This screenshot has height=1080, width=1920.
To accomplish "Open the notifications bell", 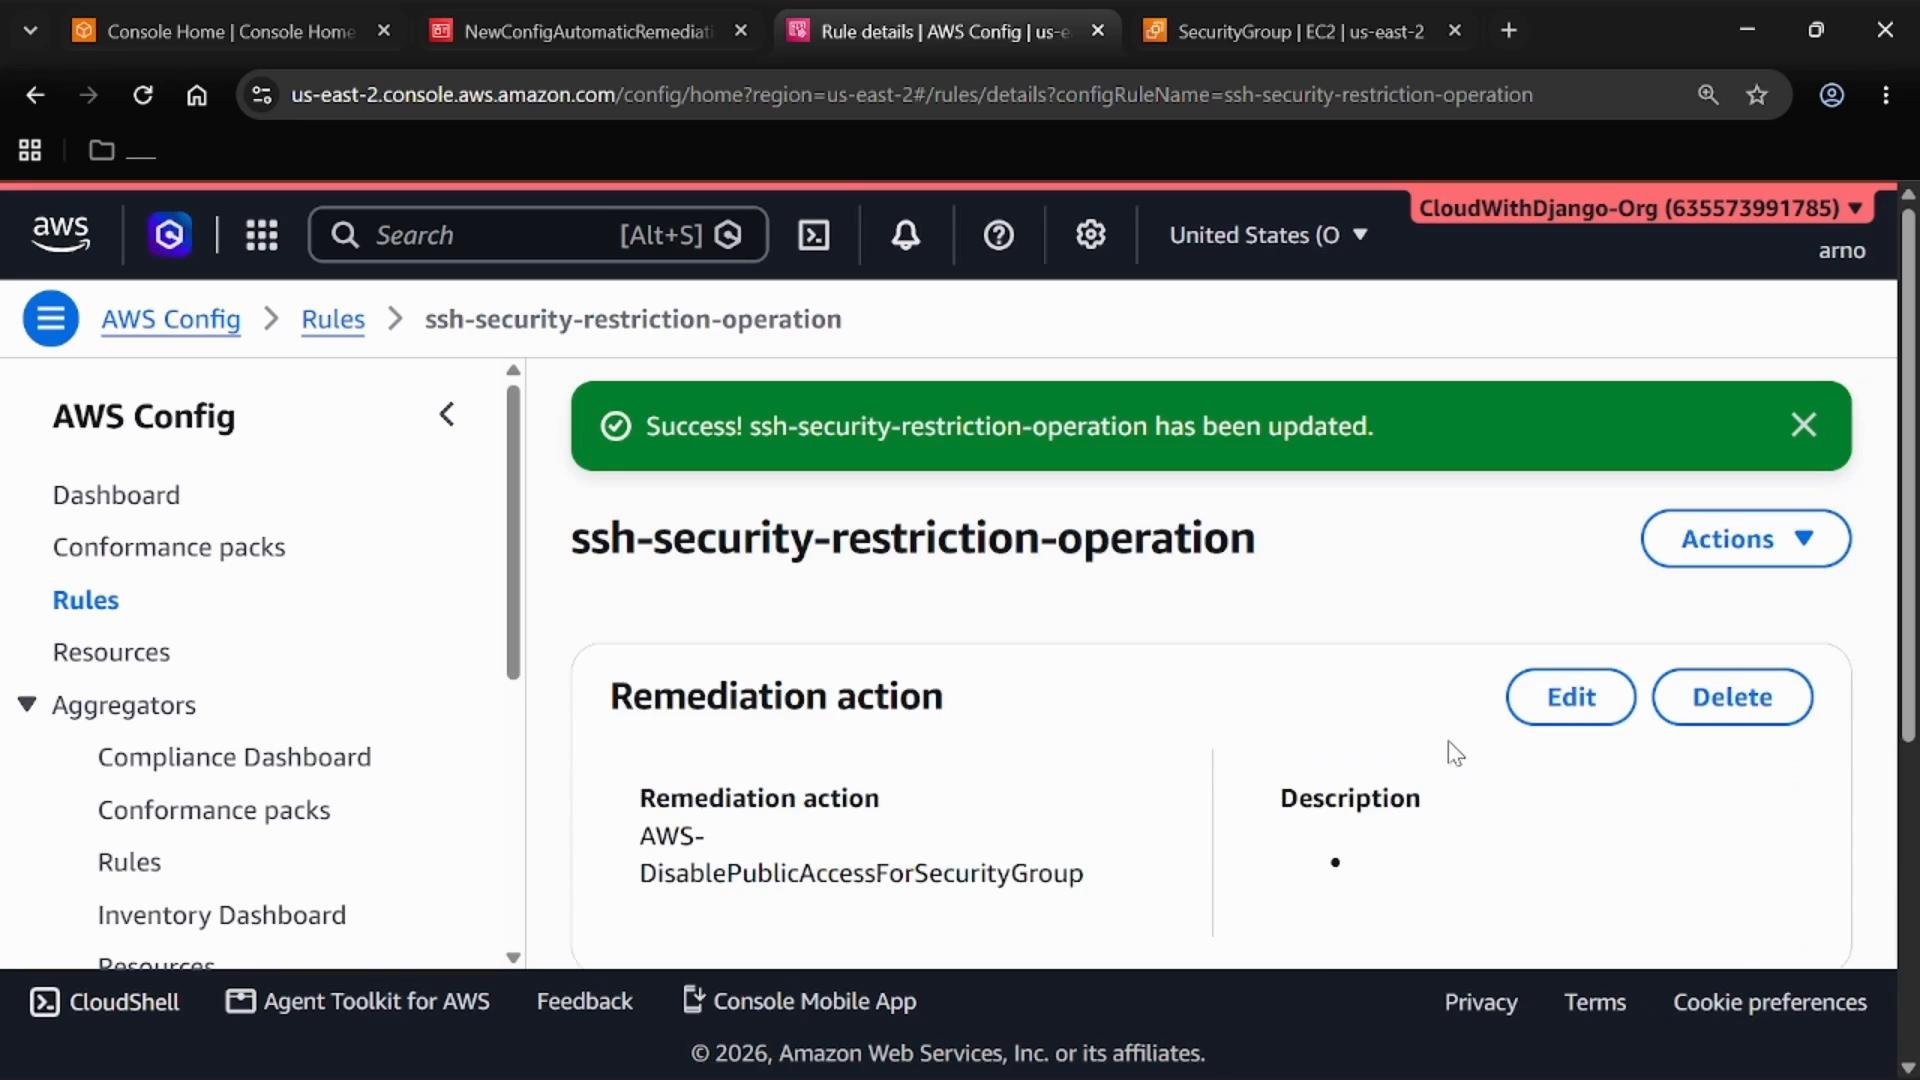I will [906, 235].
